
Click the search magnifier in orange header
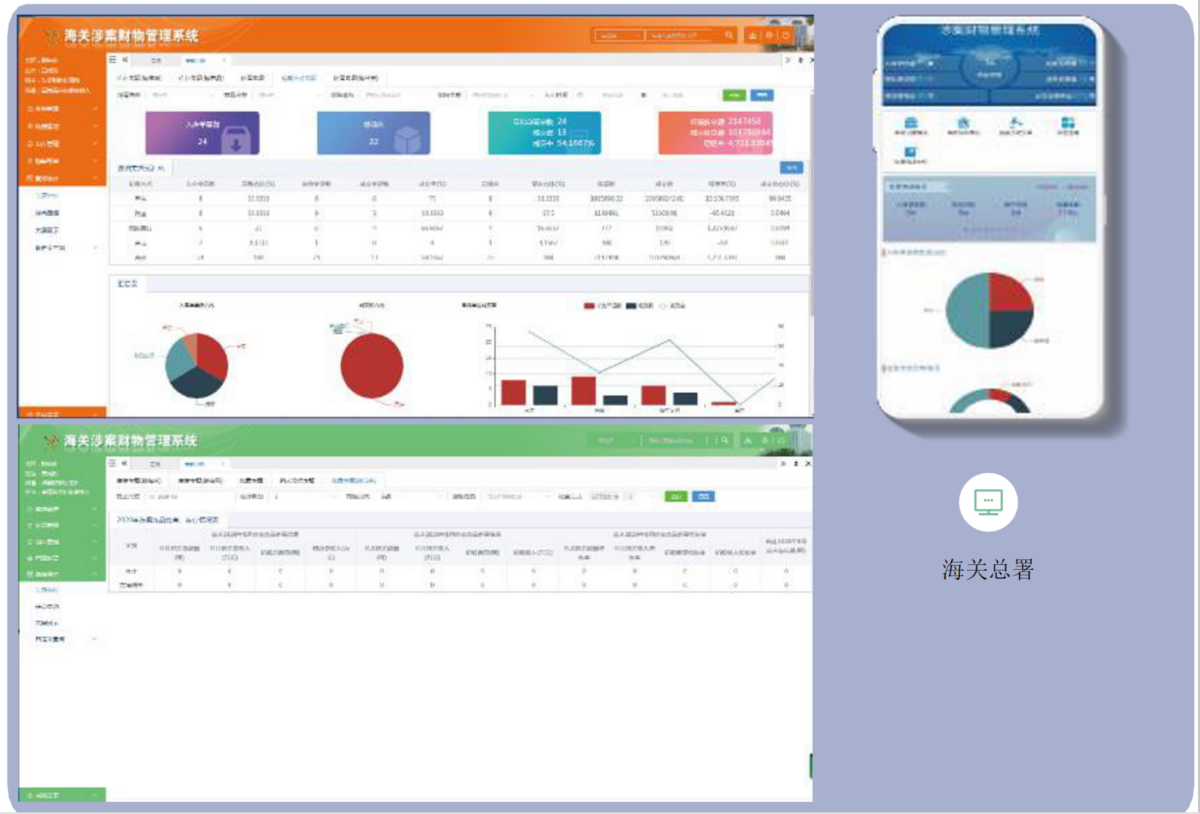729,35
